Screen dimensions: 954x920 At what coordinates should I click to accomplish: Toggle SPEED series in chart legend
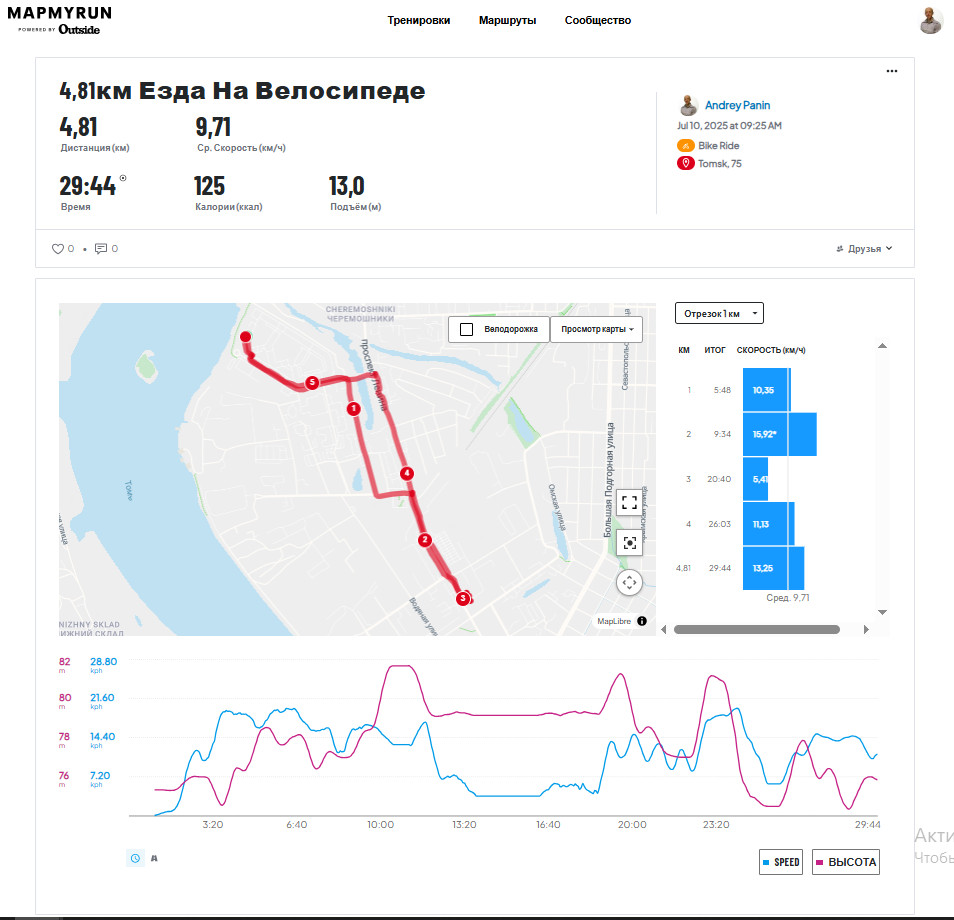781,862
